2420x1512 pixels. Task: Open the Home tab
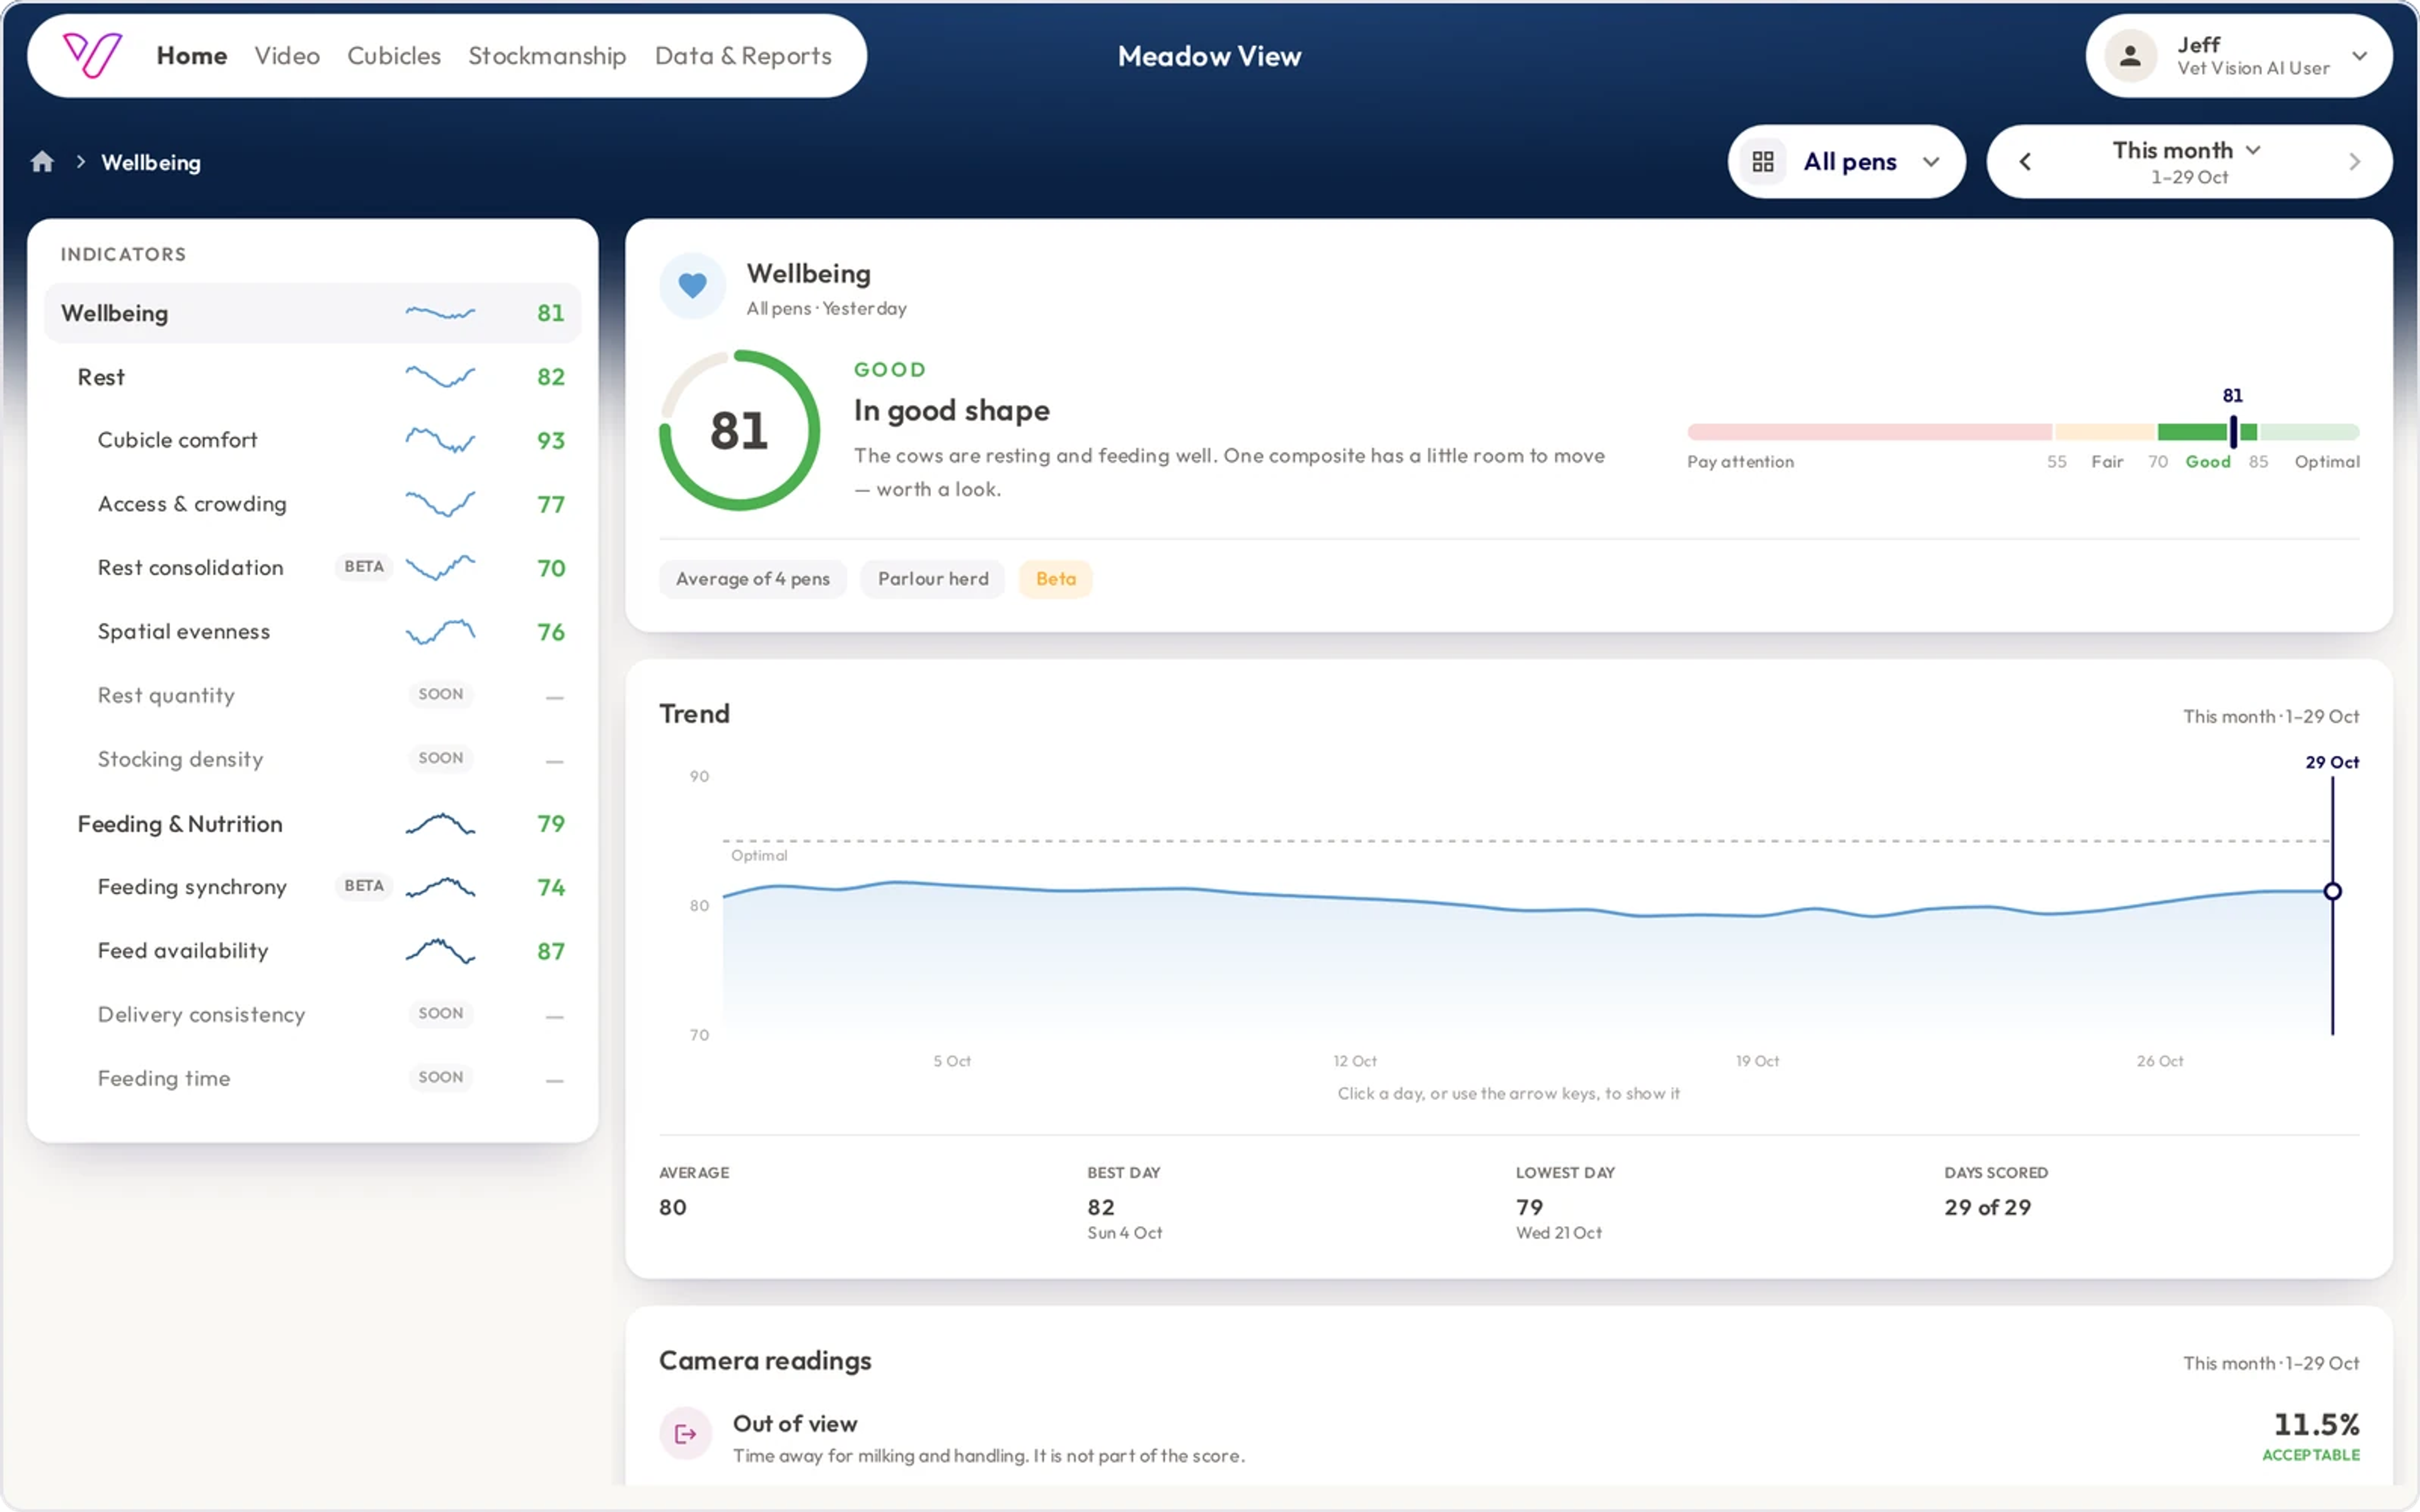[x=192, y=56]
